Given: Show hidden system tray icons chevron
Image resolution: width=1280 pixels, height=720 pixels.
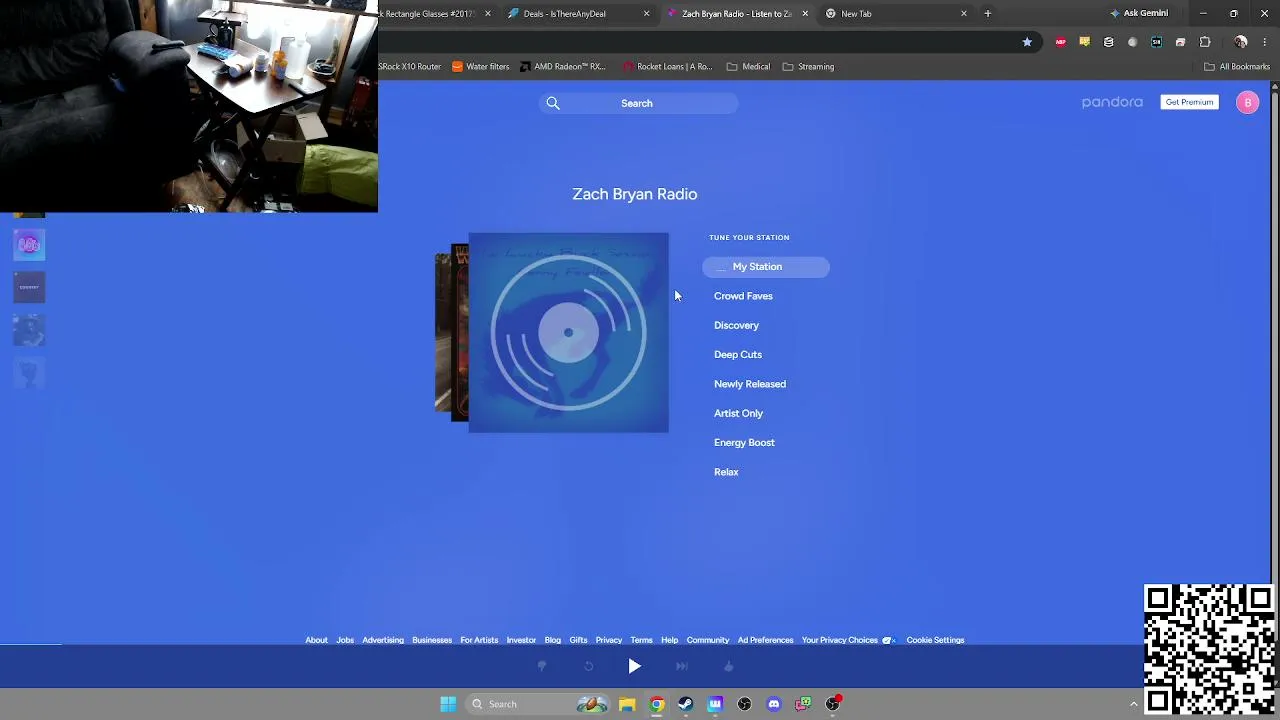Looking at the screenshot, I should pos(1133,704).
